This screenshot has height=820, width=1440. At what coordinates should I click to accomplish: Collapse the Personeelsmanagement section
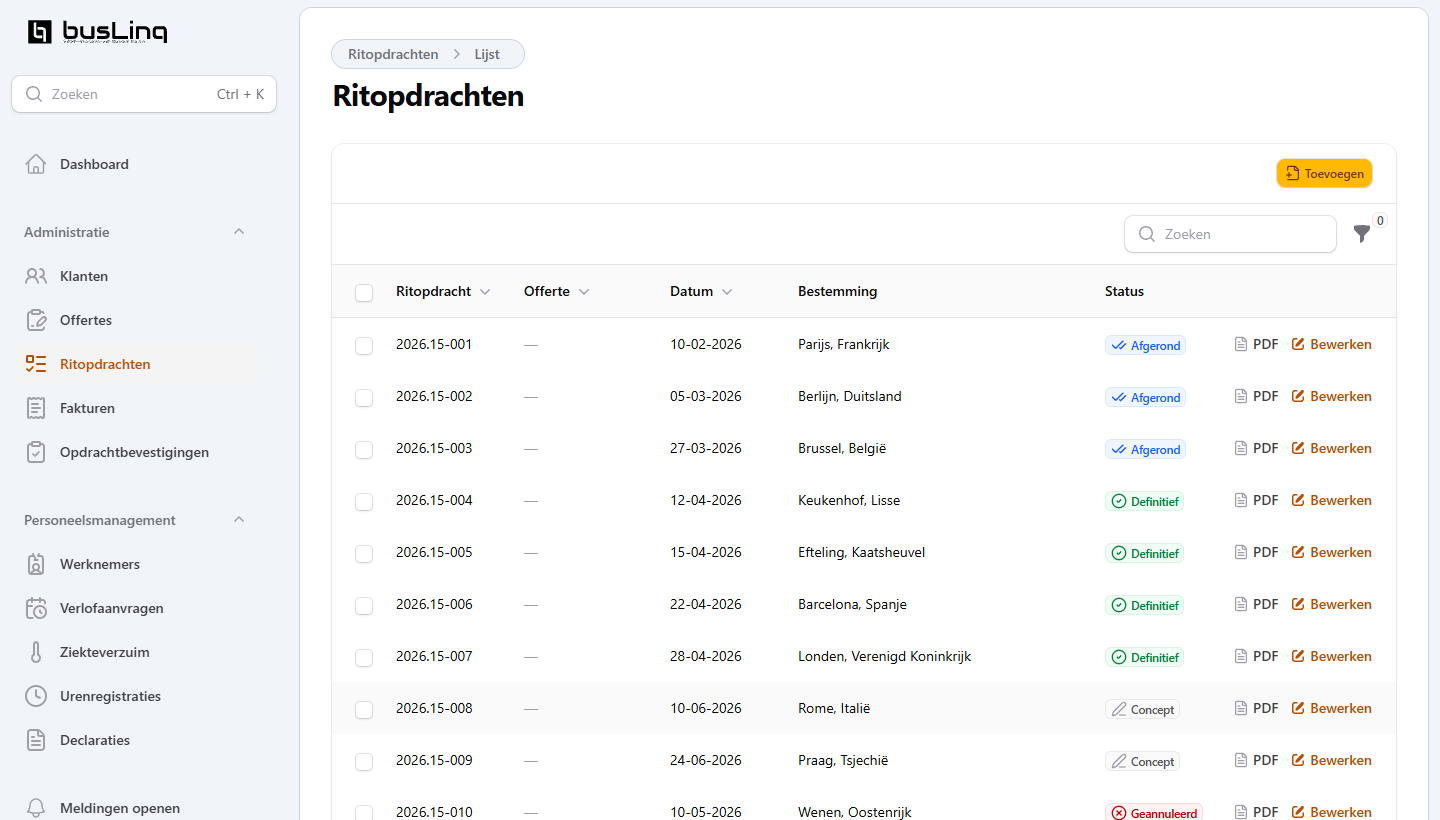(x=239, y=520)
